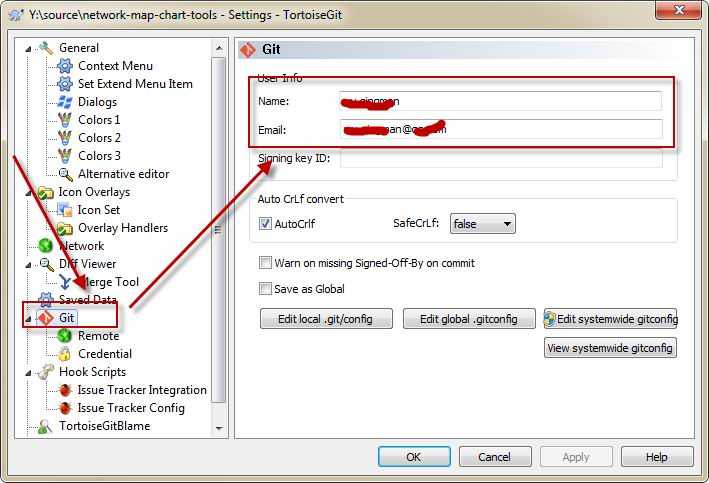Check the Save as Global checkbox
Screen dimensions: 709x483
[x=265, y=289]
